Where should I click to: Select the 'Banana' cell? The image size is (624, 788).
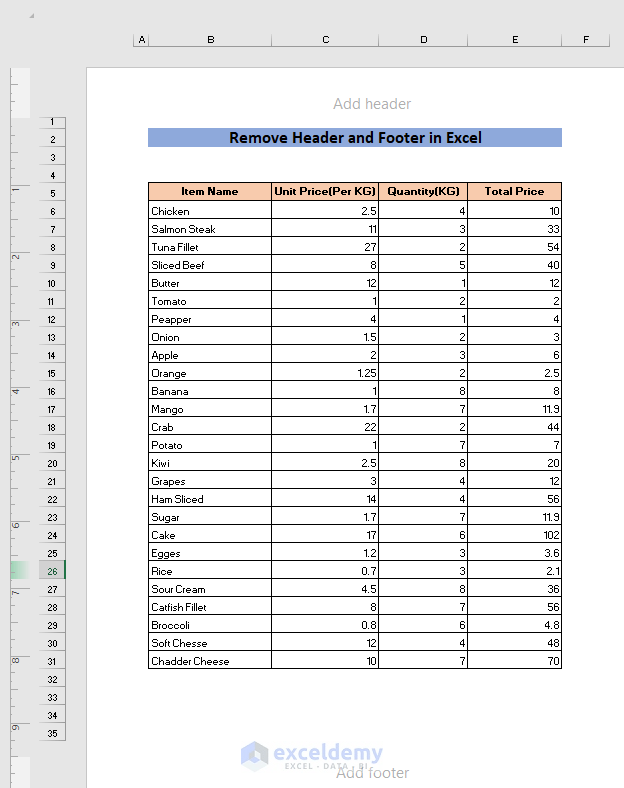(x=210, y=391)
